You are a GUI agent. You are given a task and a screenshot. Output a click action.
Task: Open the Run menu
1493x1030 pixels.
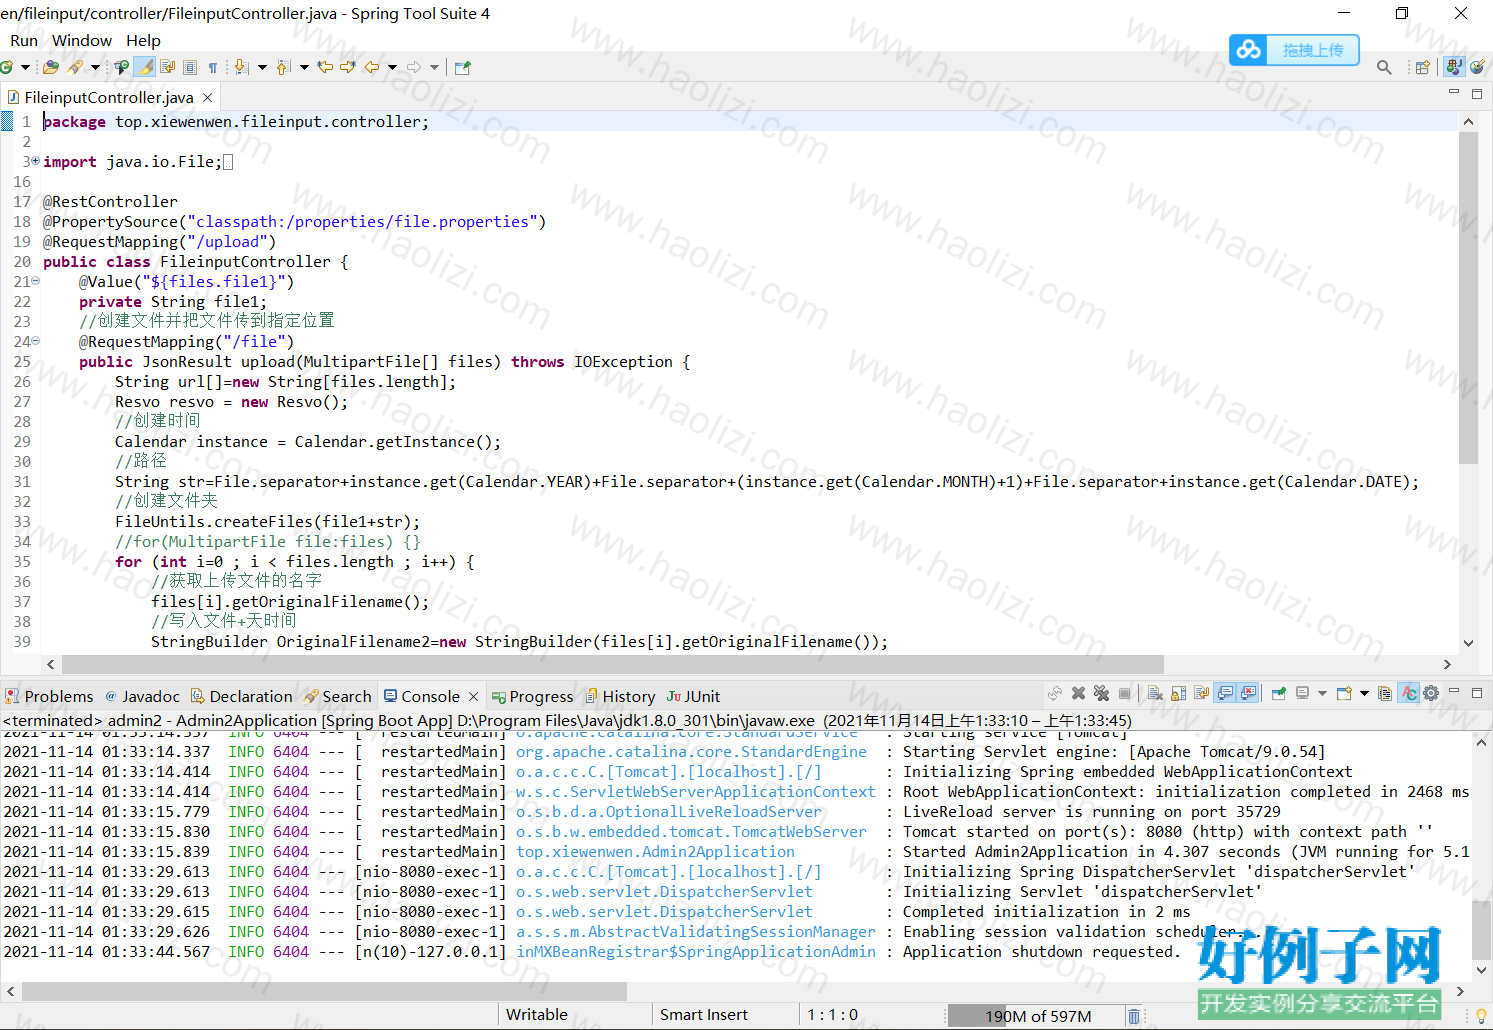(x=24, y=41)
